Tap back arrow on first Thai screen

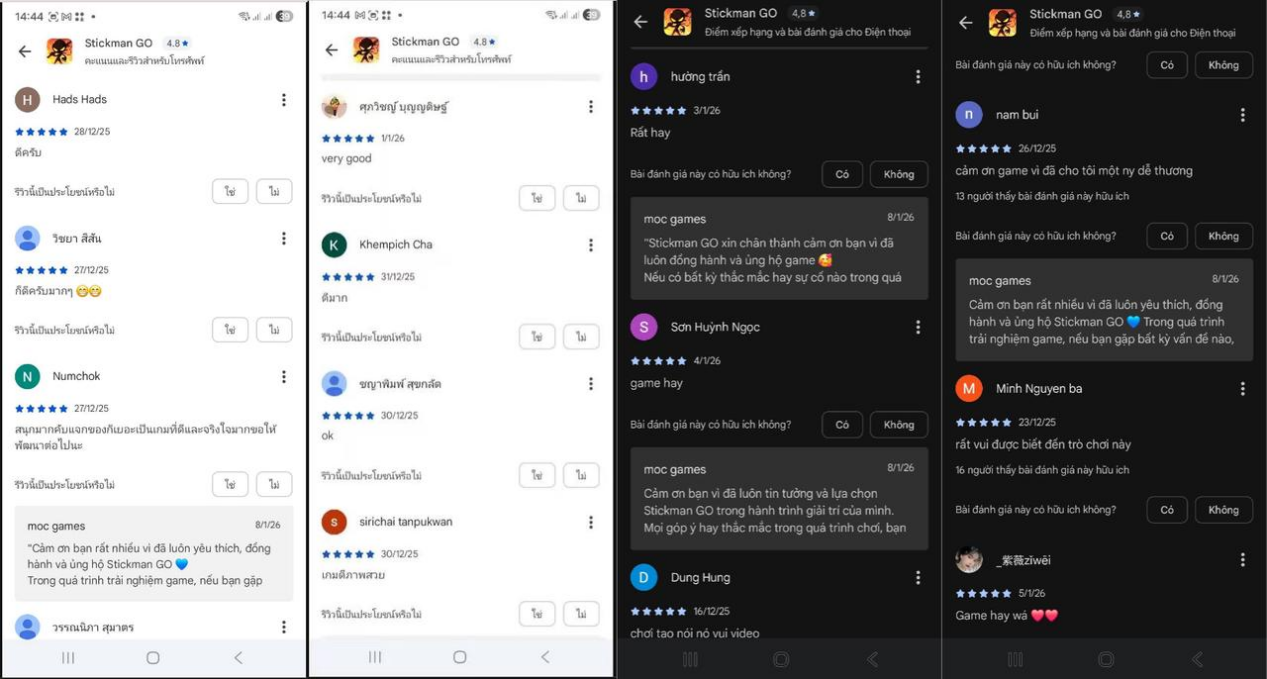(25, 51)
